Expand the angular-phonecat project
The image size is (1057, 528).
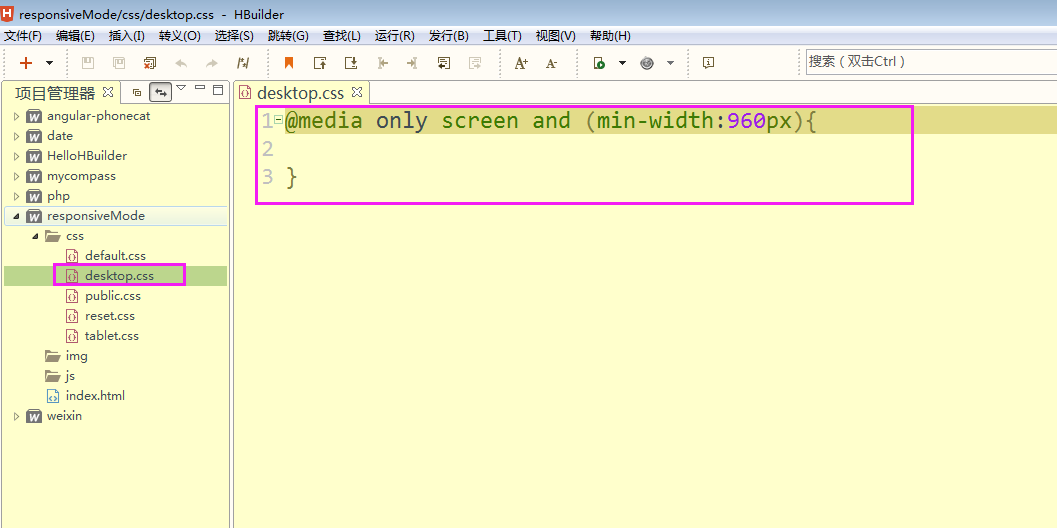[x=17, y=116]
